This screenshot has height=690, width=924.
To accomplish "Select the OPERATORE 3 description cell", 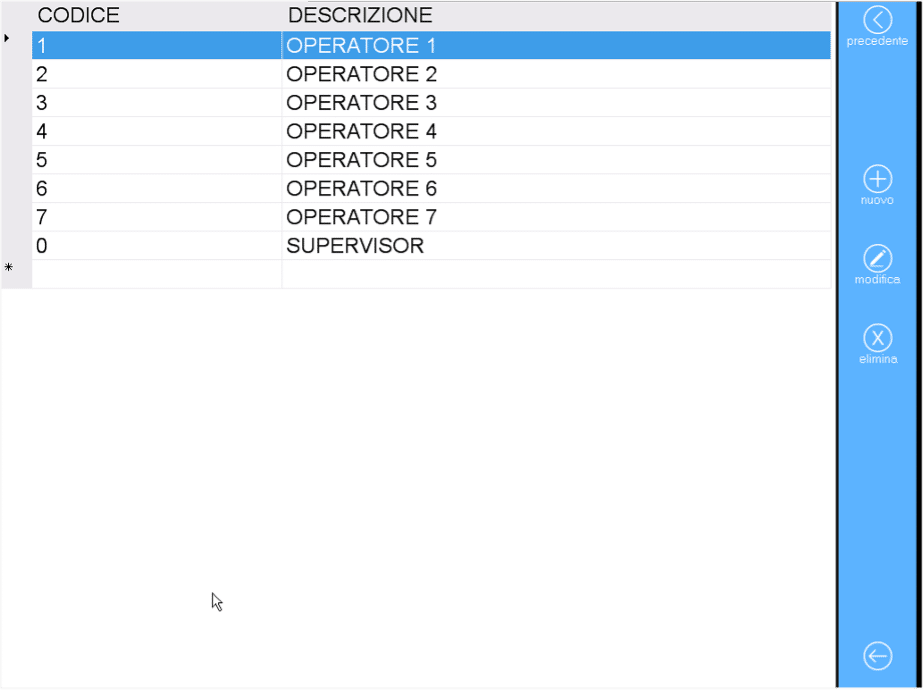I will 556,103.
